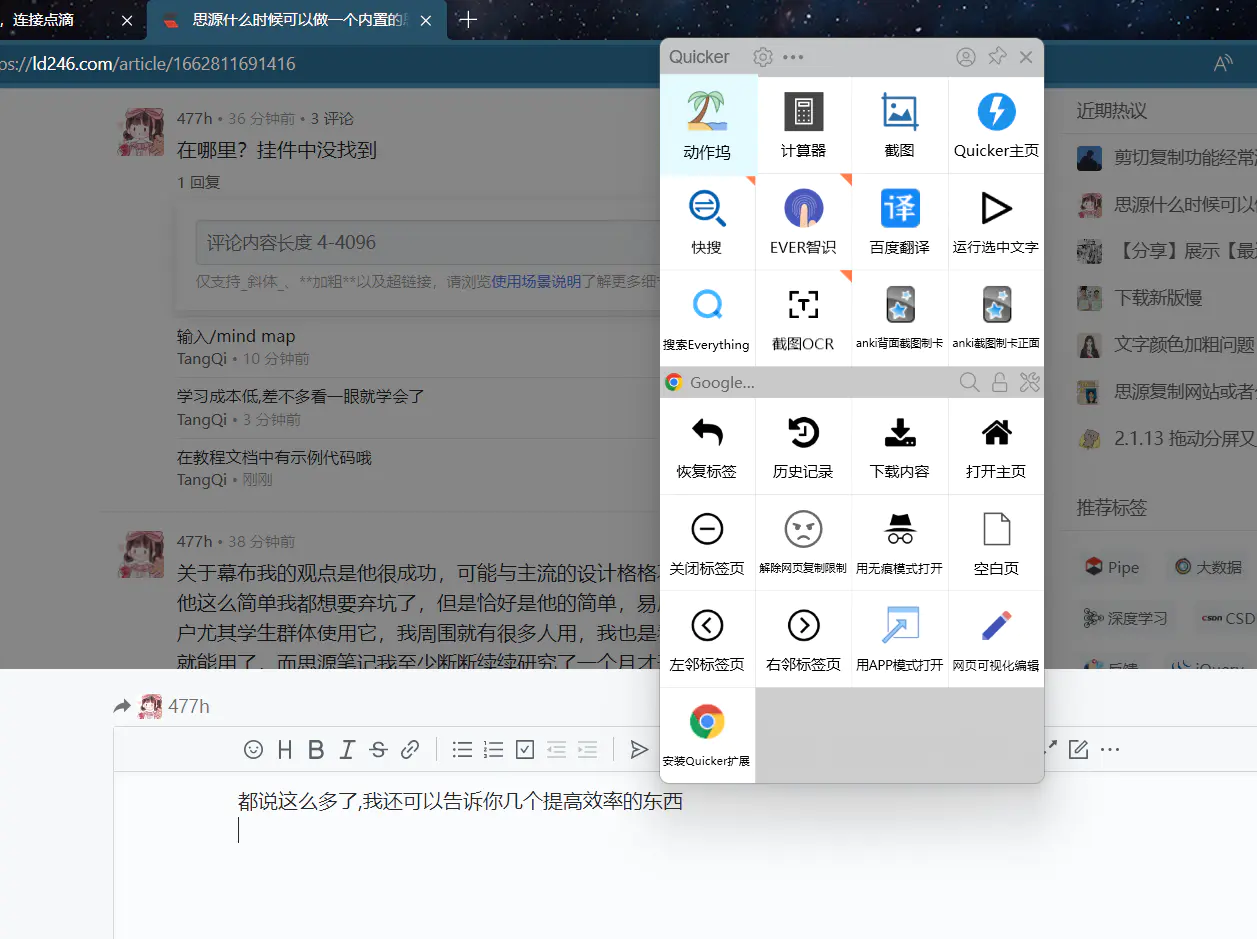Image resolution: width=1257 pixels, height=939 pixels.
Task: Switch to 连接点滴 browser tab
Action: click(x=72, y=20)
